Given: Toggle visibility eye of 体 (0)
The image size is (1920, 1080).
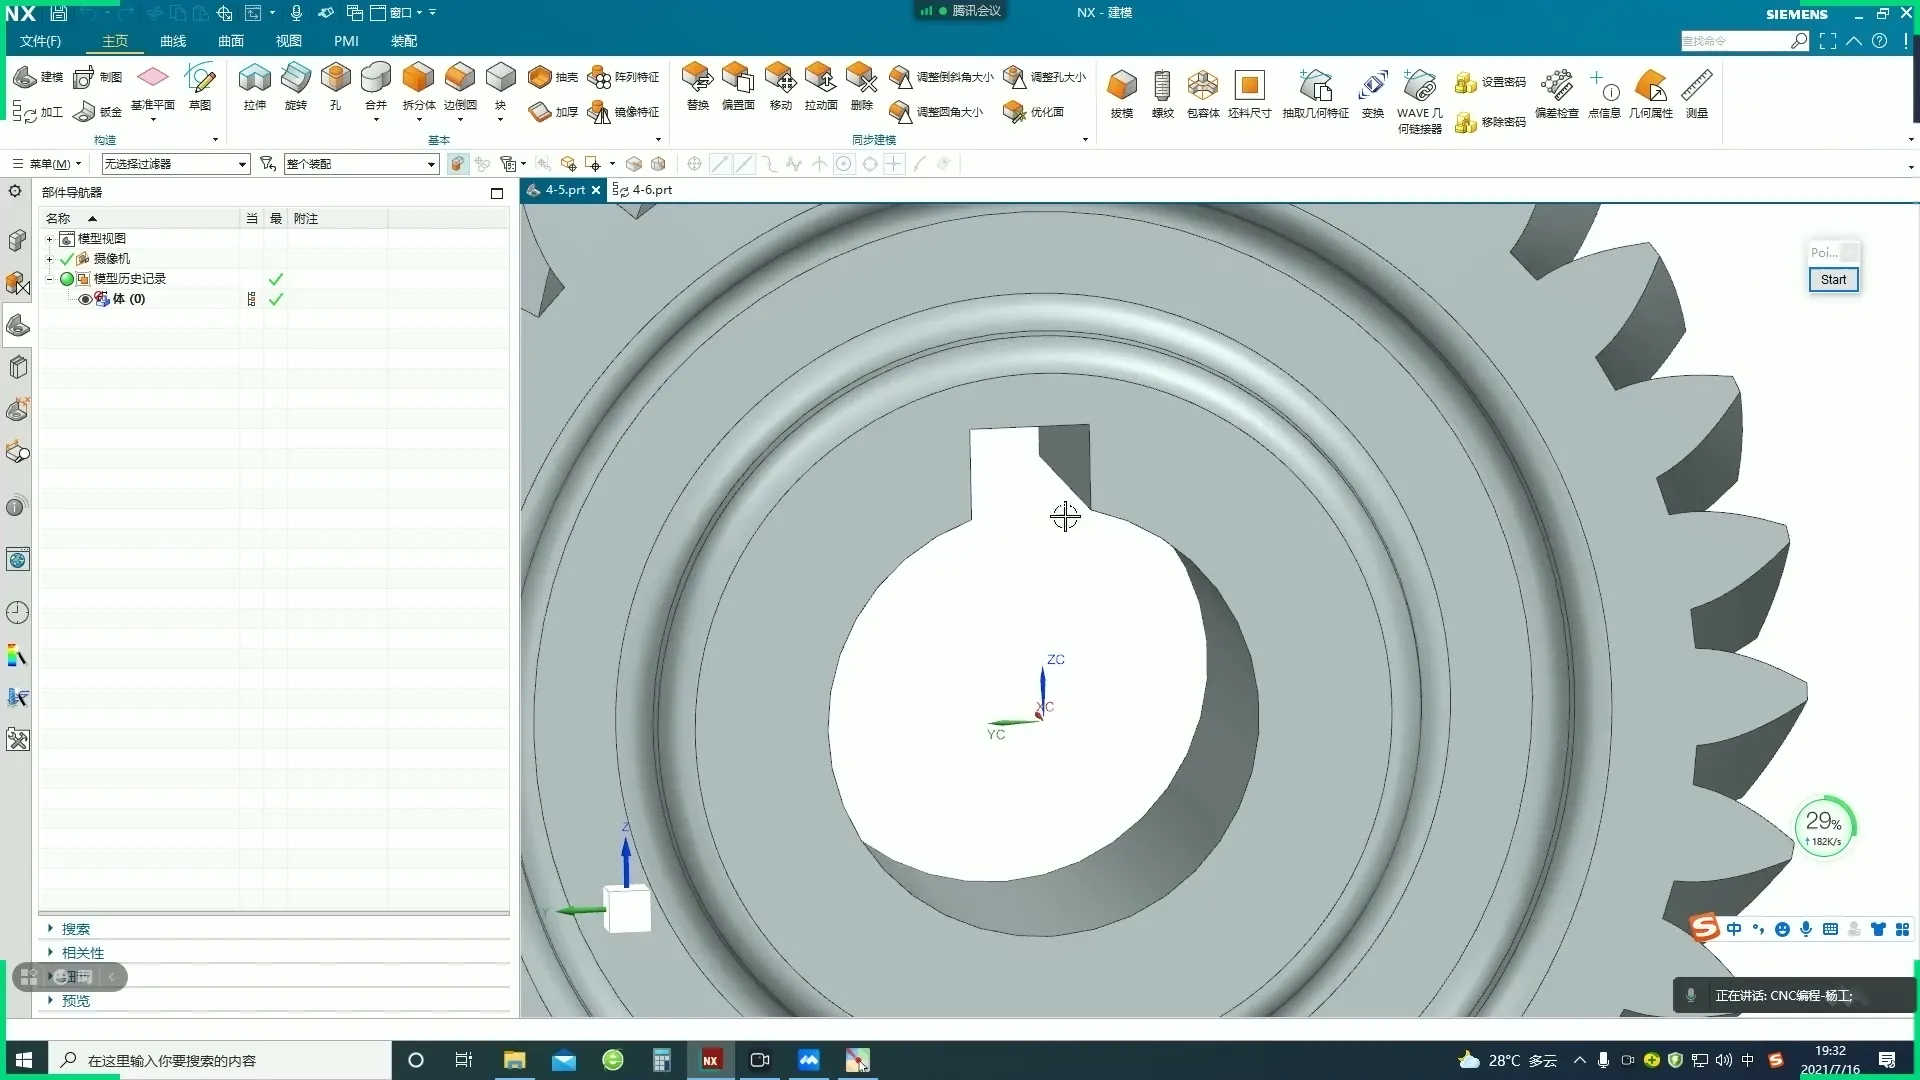Looking at the screenshot, I should (85, 299).
